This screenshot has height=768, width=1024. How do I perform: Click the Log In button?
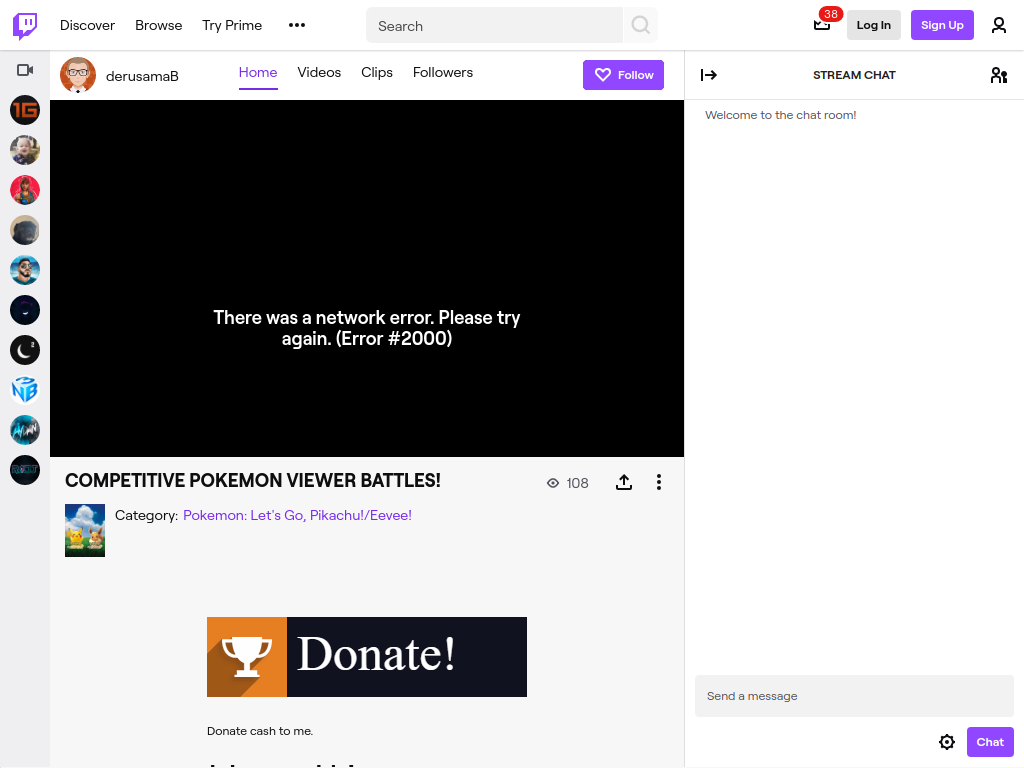tap(873, 25)
